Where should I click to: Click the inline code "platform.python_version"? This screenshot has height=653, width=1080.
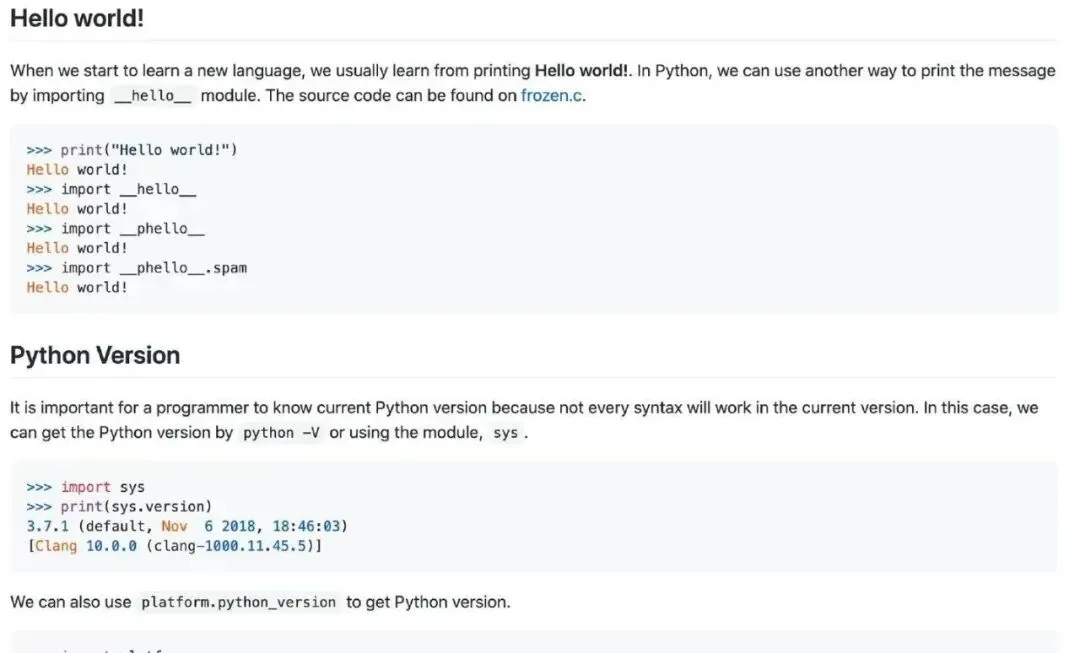click(x=238, y=602)
